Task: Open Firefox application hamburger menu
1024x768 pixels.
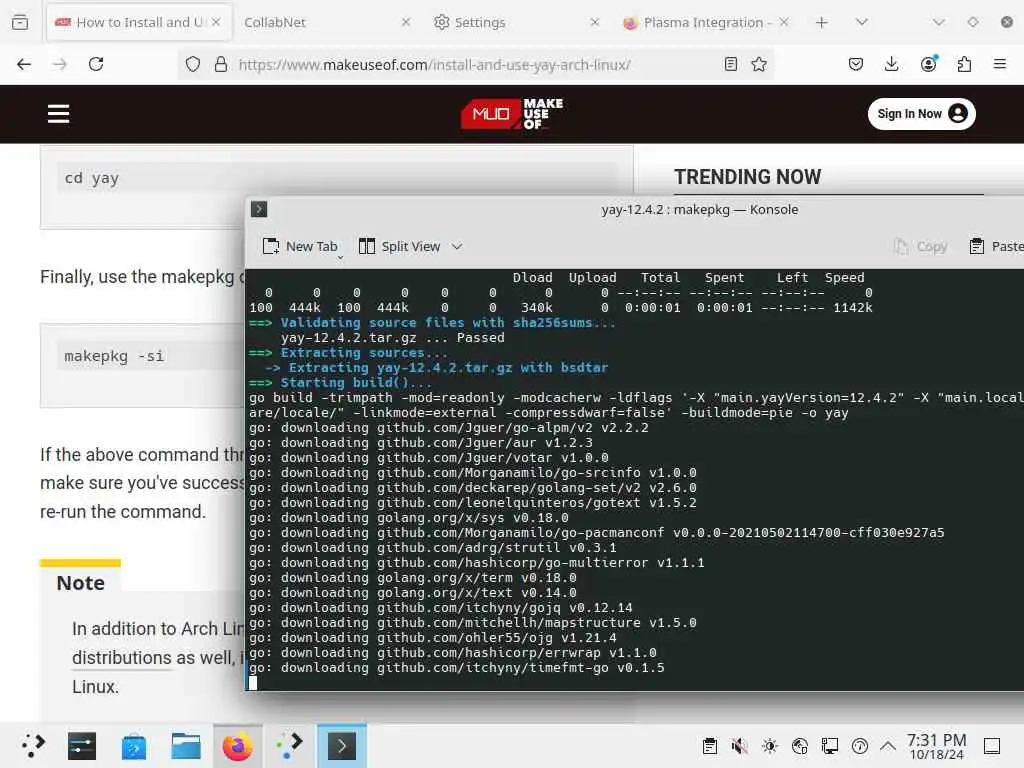Action: (1000, 64)
